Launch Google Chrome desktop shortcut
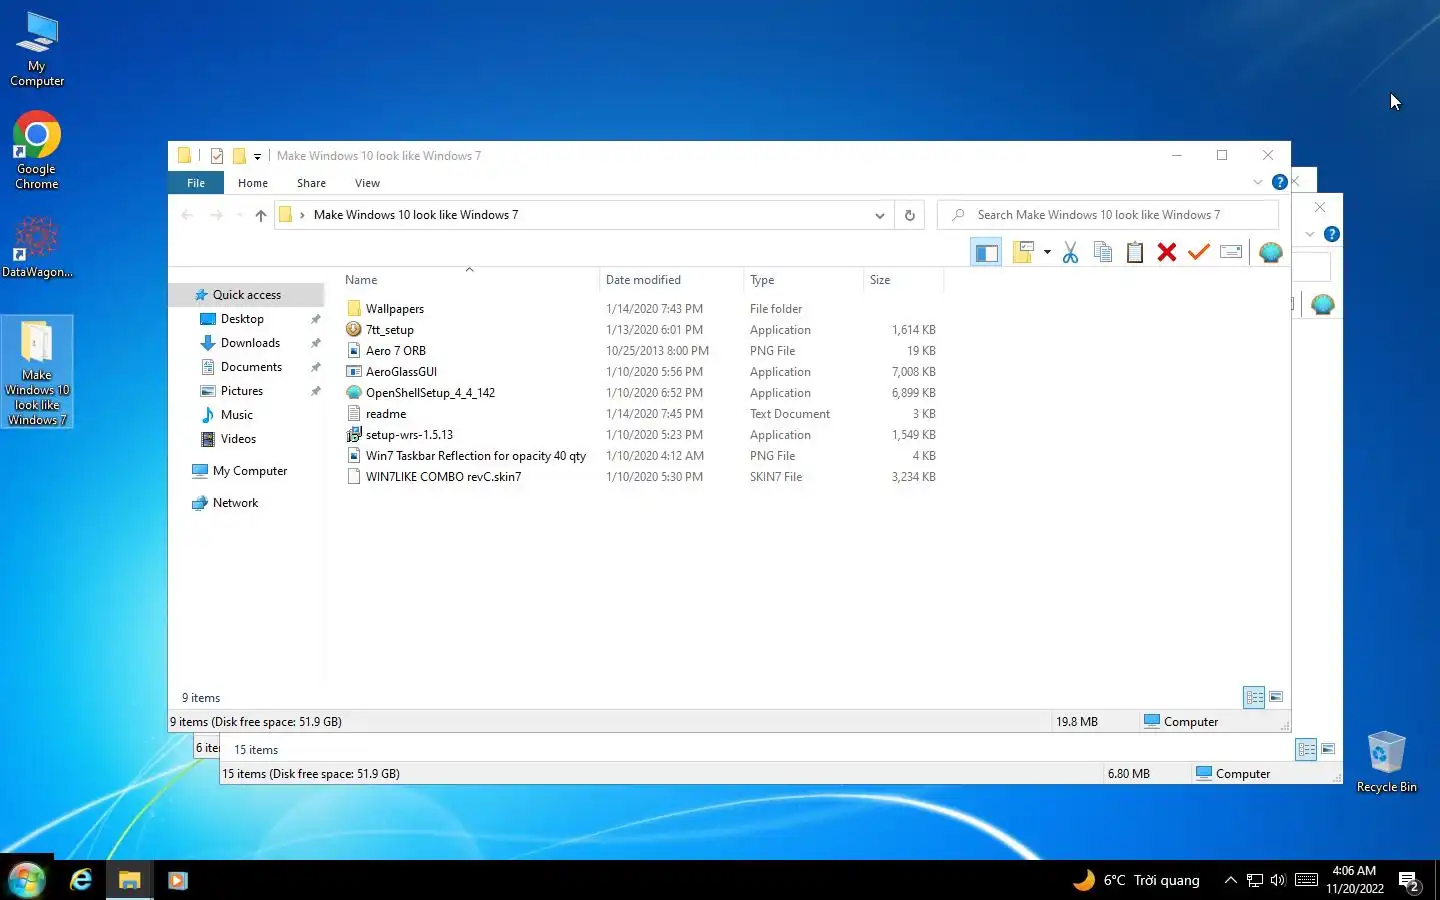 (37, 150)
